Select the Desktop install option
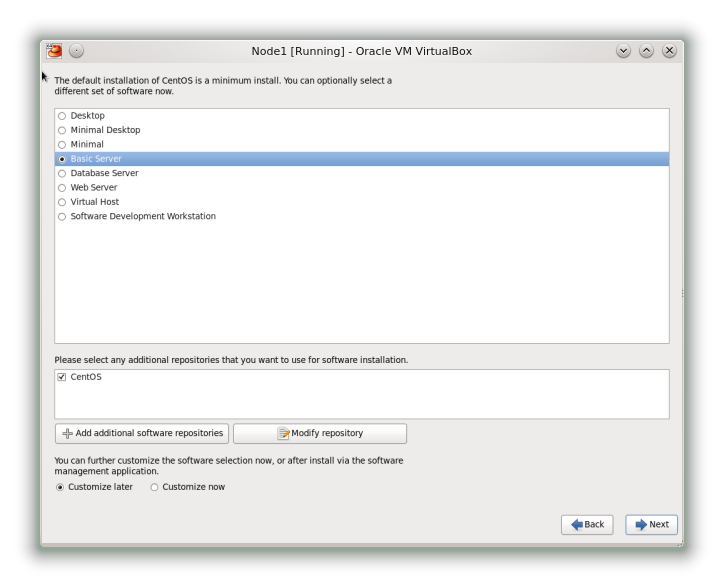 coord(62,116)
